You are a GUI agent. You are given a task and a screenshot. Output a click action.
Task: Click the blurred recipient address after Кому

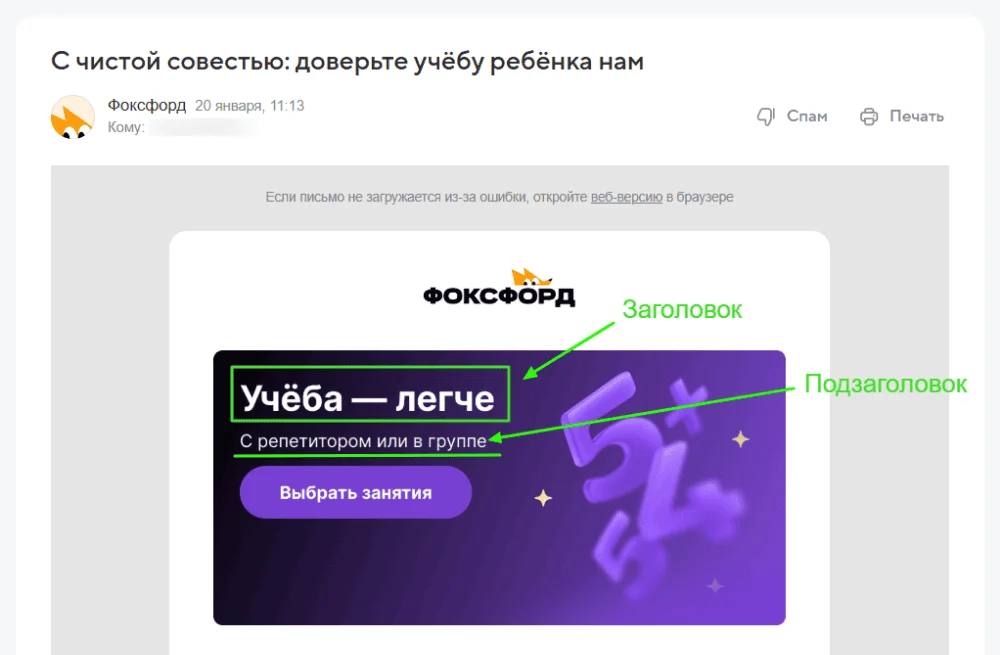tap(203, 128)
